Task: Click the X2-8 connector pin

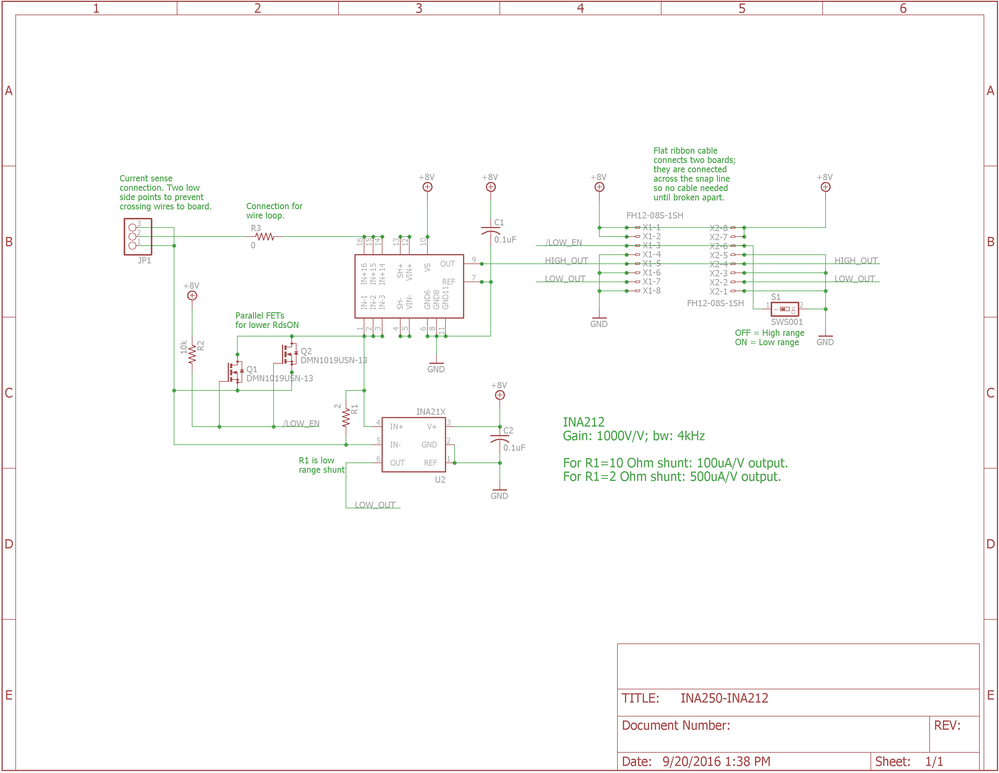Action: tap(723, 228)
